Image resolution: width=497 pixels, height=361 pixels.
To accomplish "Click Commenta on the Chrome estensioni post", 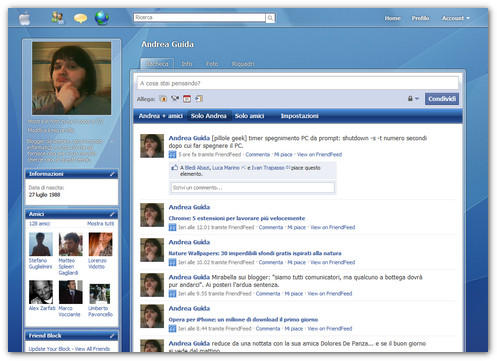I will (x=271, y=227).
